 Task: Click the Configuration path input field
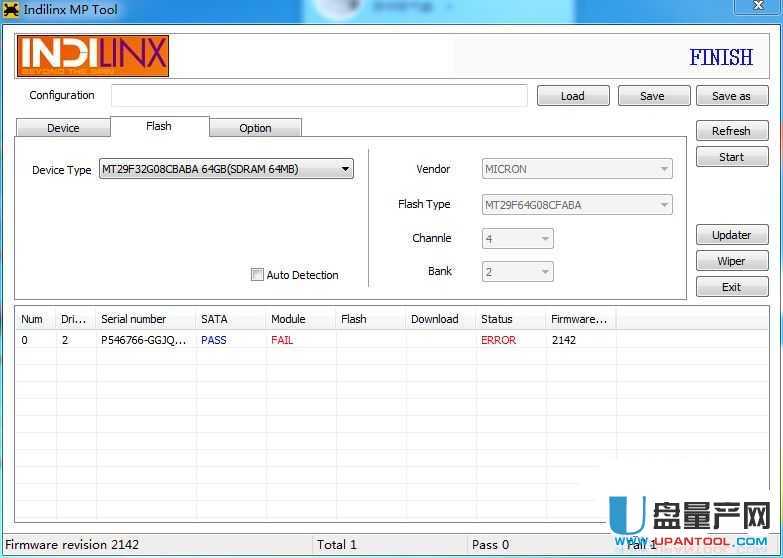(319, 96)
